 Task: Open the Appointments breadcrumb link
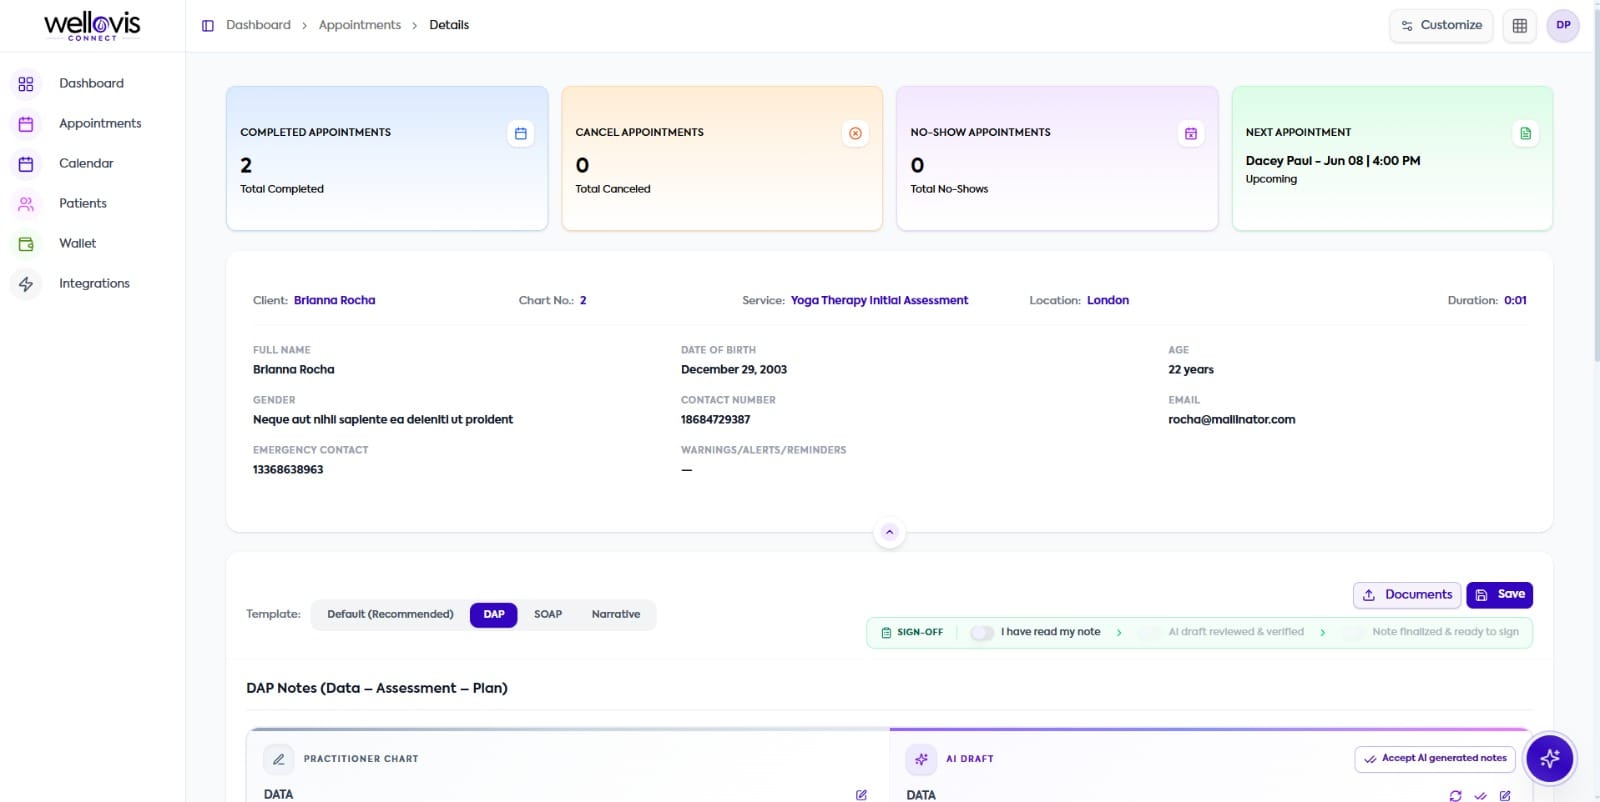click(x=360, y=26)
